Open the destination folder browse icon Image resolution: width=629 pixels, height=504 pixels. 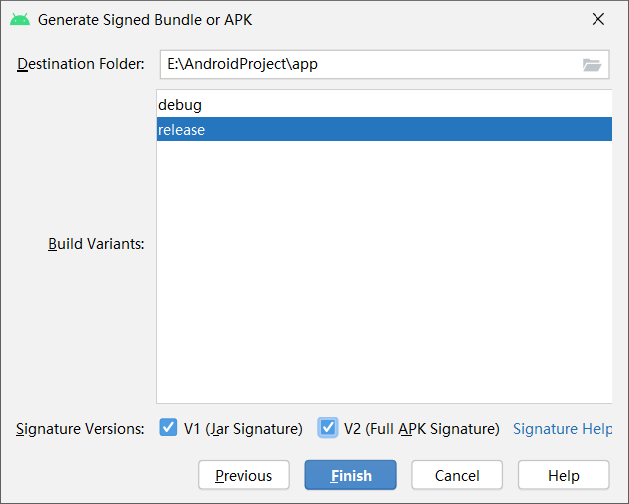592,65
